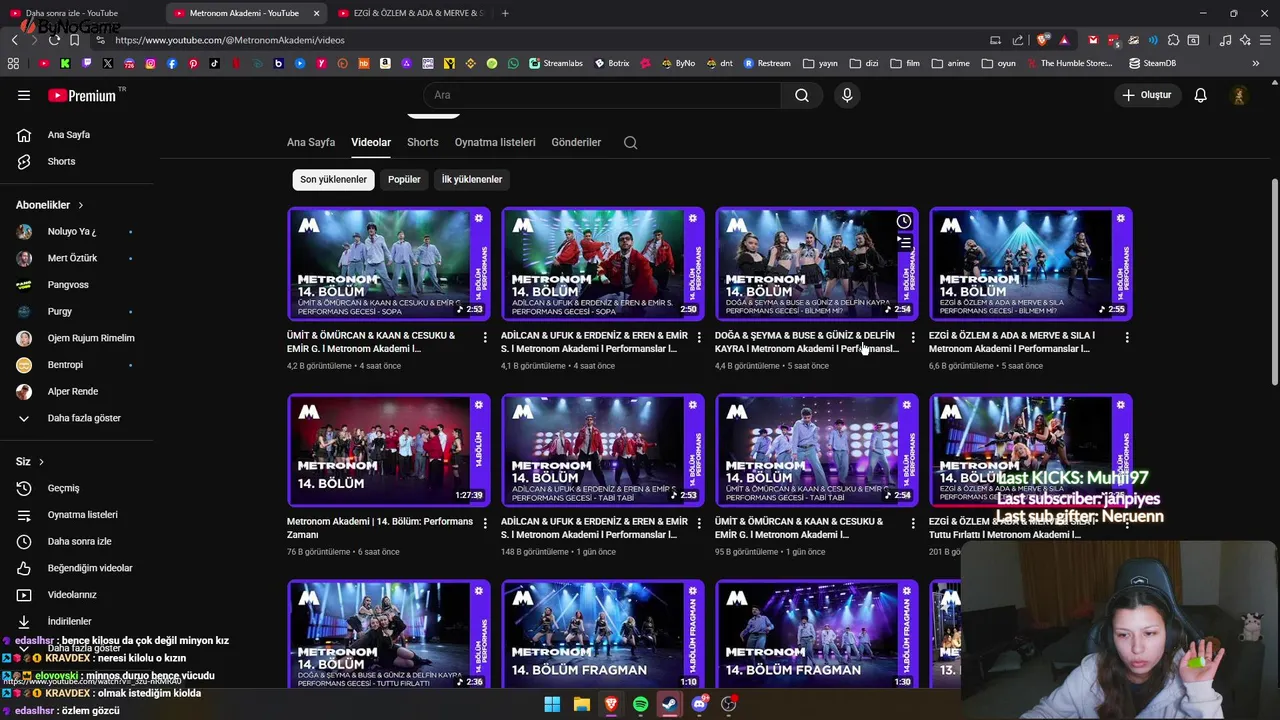1280x720 pixels.
Task: Select the Son yüklenenler filter chip
Action: [333, 179]
